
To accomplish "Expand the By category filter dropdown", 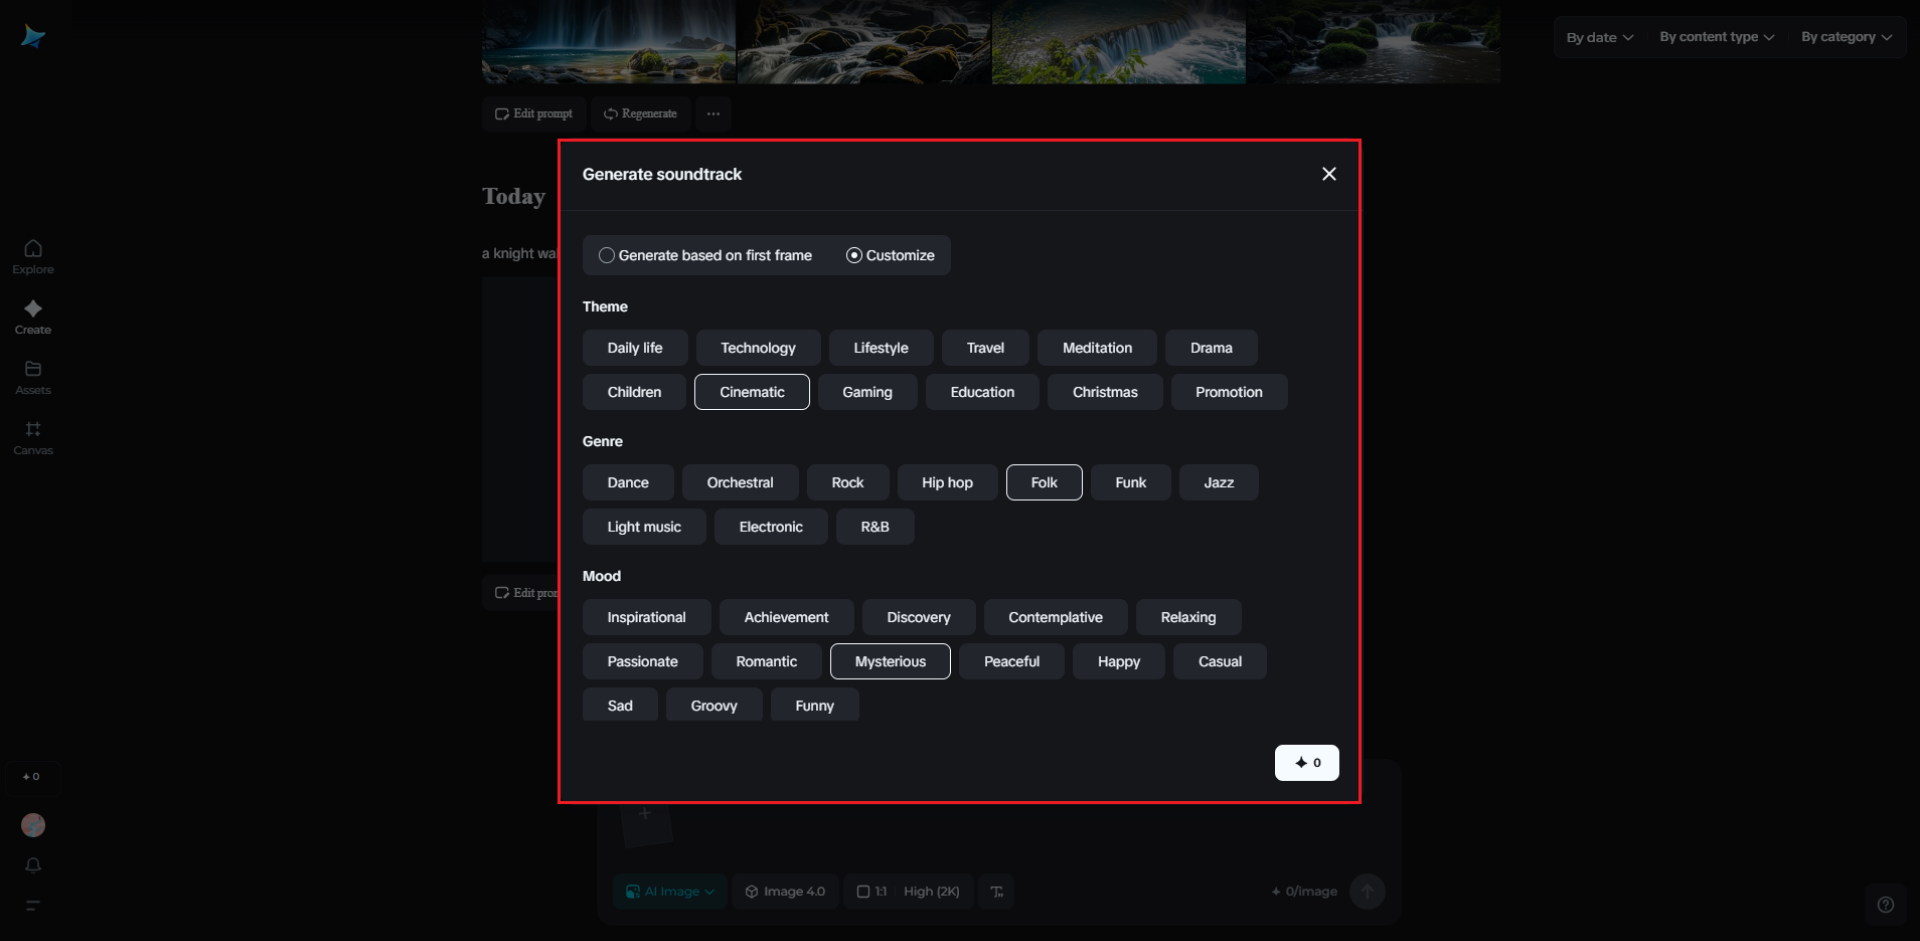I will tap(1846, 37).
